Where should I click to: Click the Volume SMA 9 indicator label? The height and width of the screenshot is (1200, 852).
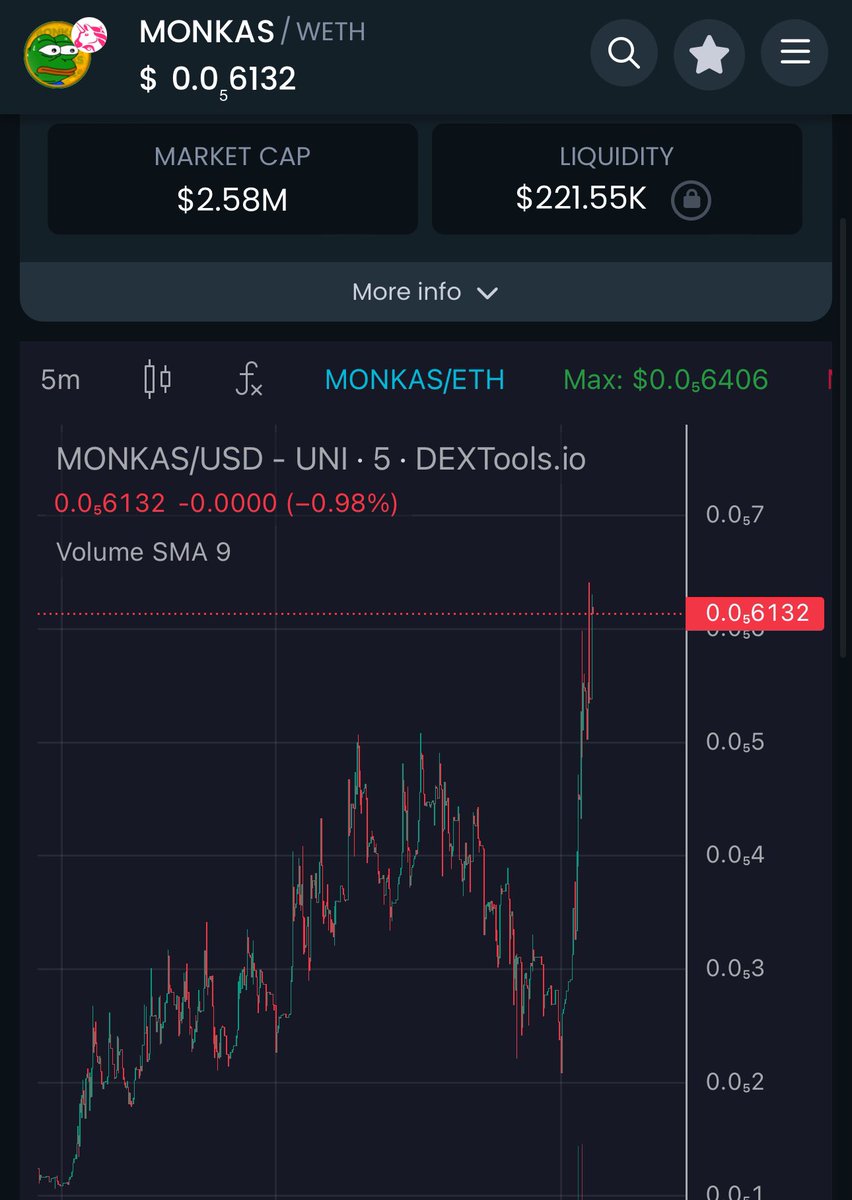click(144, 551)
